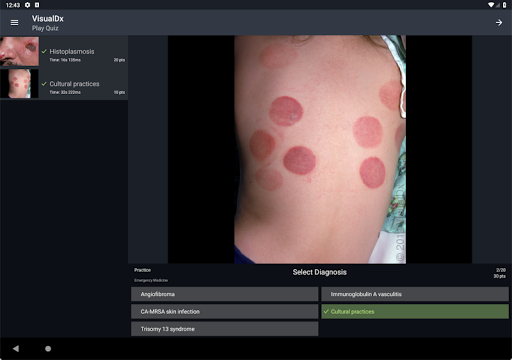The width and height of the screenshot is (512, 360).
Task: Click the 12:43 clock in status bar
Action: click(x=13, y=5)
